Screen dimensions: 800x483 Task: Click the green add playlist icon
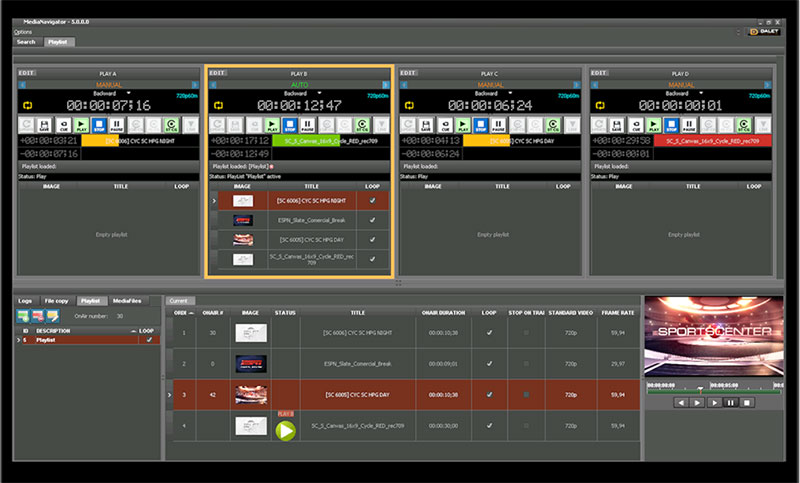[x=23, y=316]
